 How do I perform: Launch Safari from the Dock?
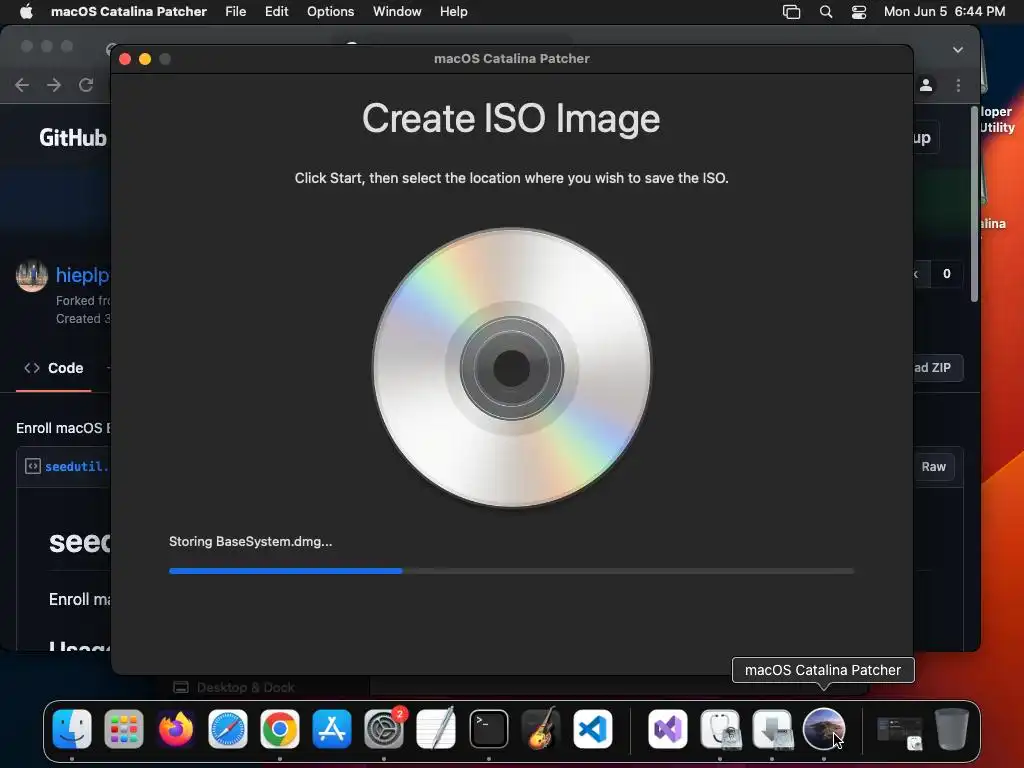click(x=227, y=729)
